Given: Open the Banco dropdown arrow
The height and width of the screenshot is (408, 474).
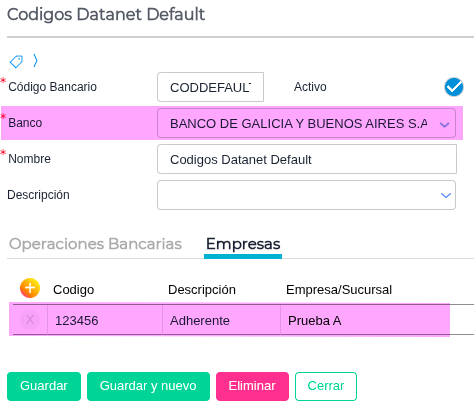Looking at the screenshot, I should [x=444, y=125].
